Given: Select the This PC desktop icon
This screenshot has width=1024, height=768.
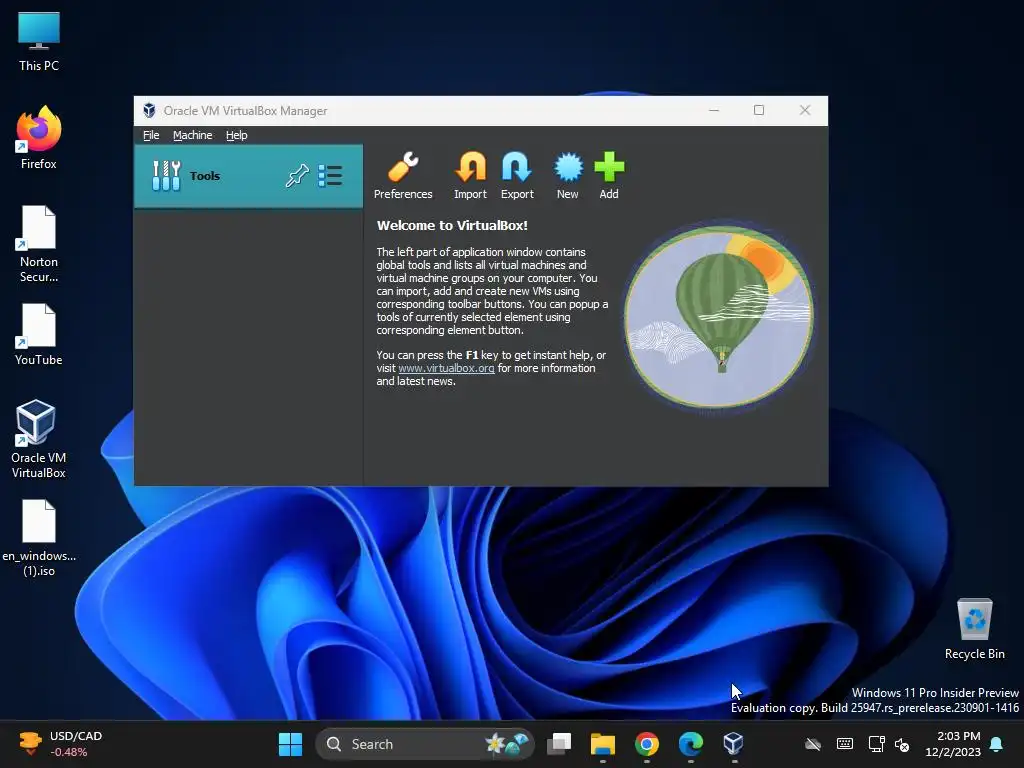Looking at the screenshot, I should click(x=39, y=41).
